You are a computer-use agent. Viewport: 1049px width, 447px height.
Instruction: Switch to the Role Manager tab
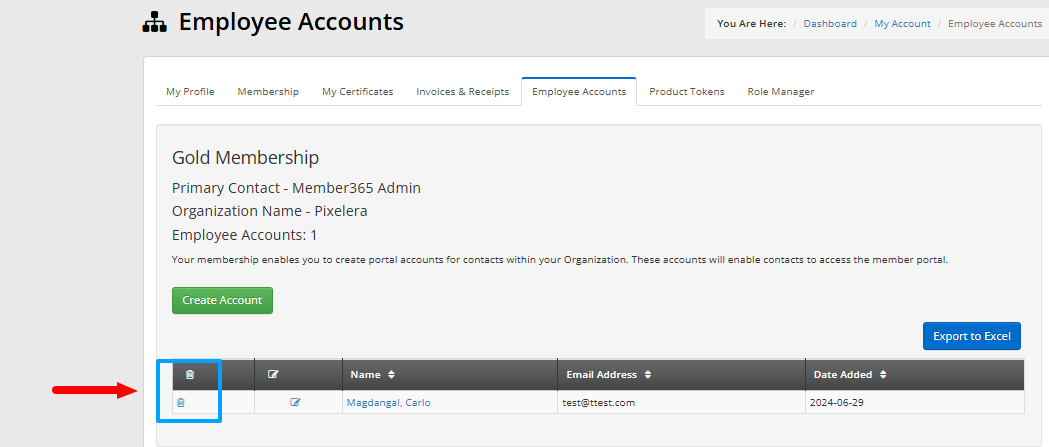[x=781, y=92]
